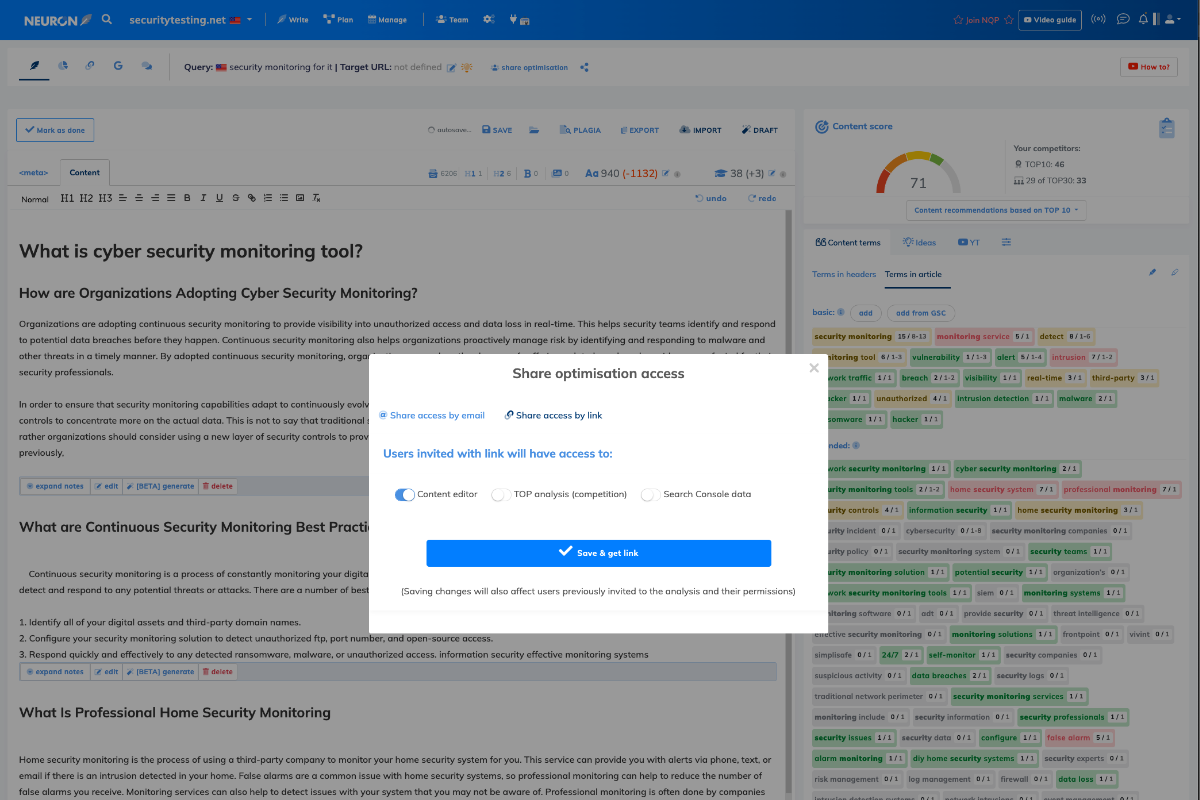Apply H3 heading format
Viewport: 1200px width, 800px height.
point(105,198)
